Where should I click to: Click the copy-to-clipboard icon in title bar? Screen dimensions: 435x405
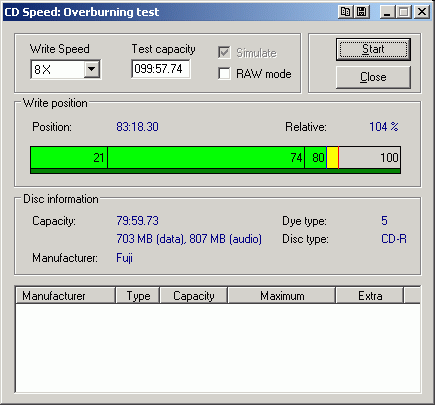(x=345, y=12)
